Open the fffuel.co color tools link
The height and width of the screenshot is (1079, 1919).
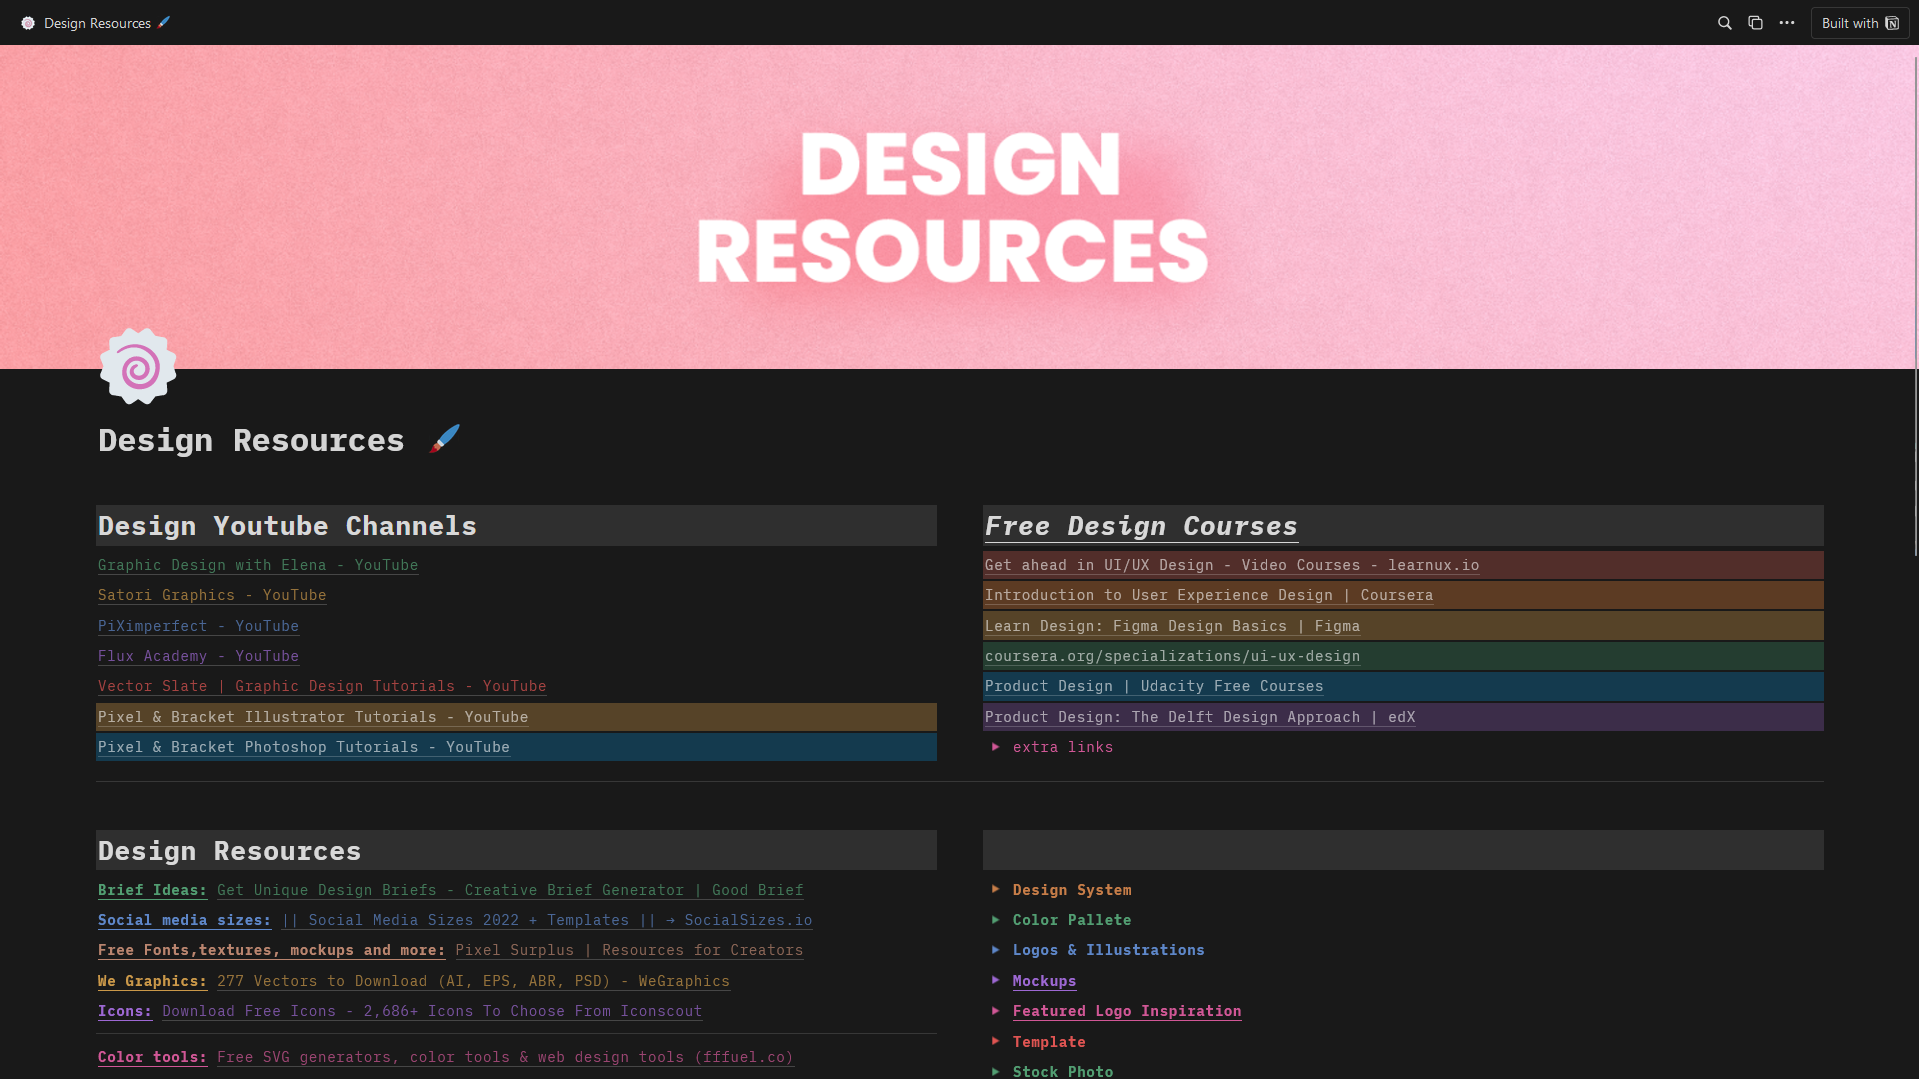[x=505, y=1057]
